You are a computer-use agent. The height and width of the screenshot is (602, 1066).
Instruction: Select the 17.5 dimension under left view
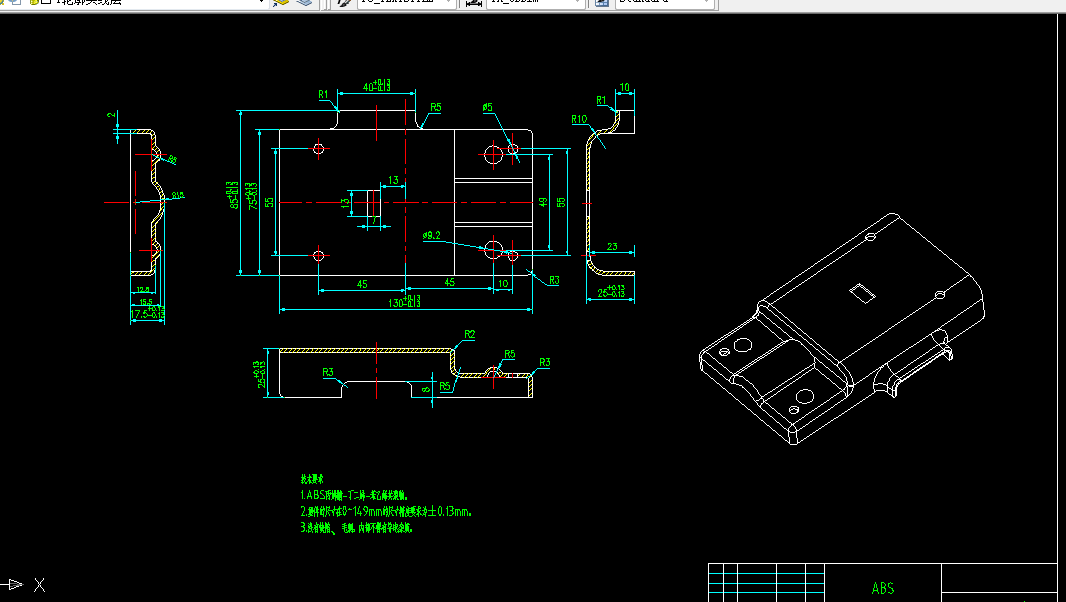pyautogui.click(x=148, y=313)
